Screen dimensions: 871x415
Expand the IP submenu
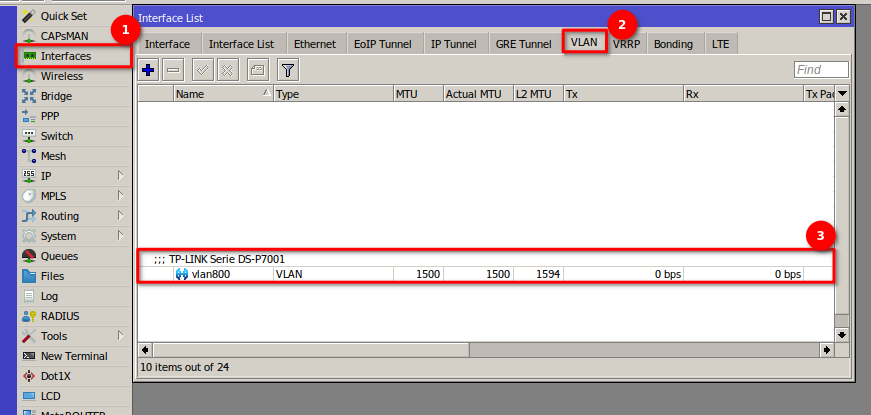pos(46,176)
